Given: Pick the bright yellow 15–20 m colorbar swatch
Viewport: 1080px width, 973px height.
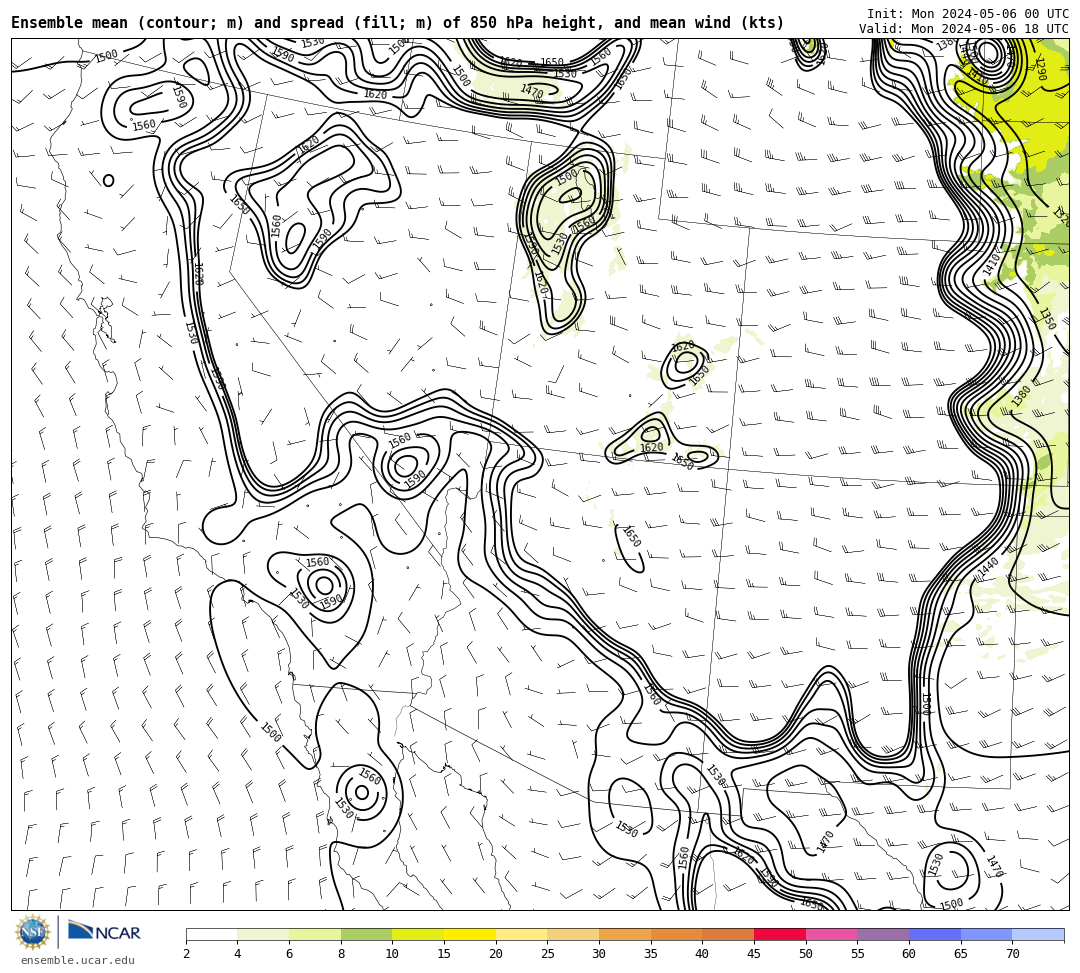Looking at the screenshot, I should coord(470,934).
